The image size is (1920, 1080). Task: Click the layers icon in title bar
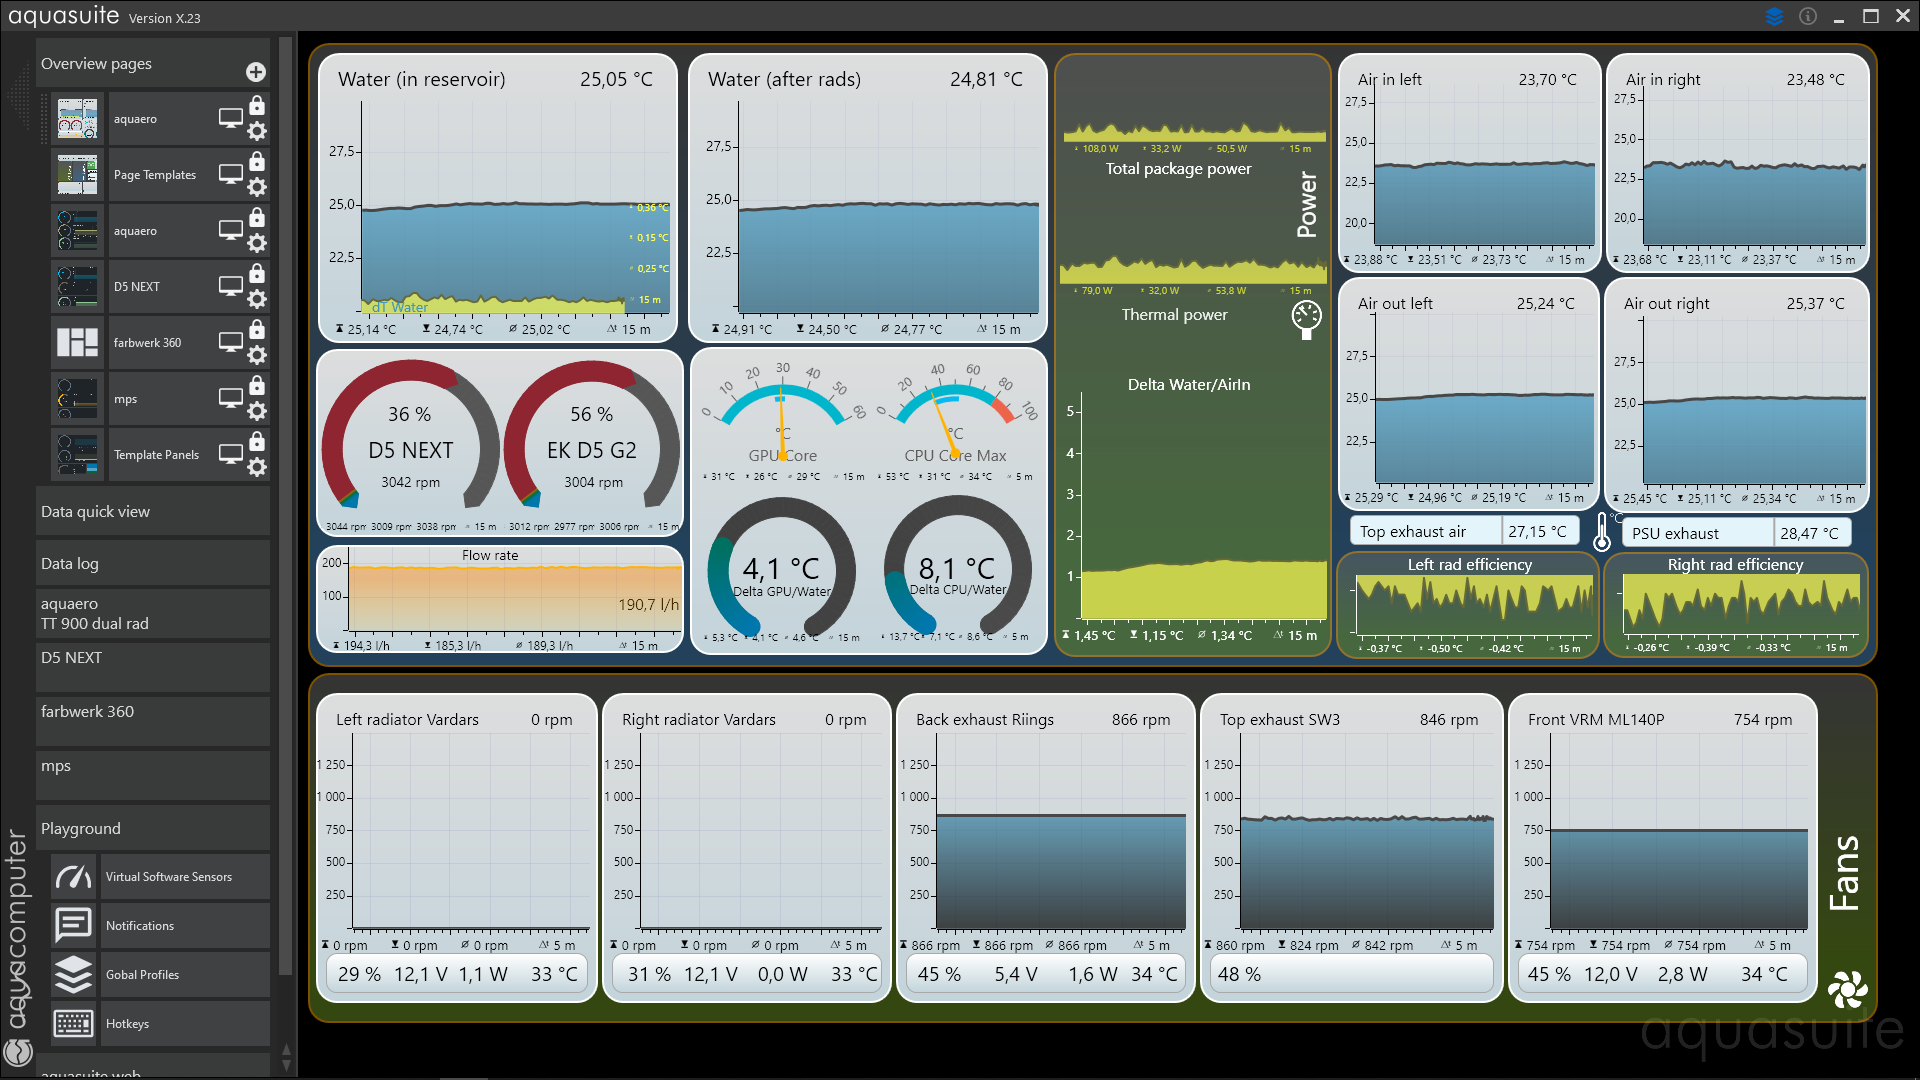click(1774, 16)
